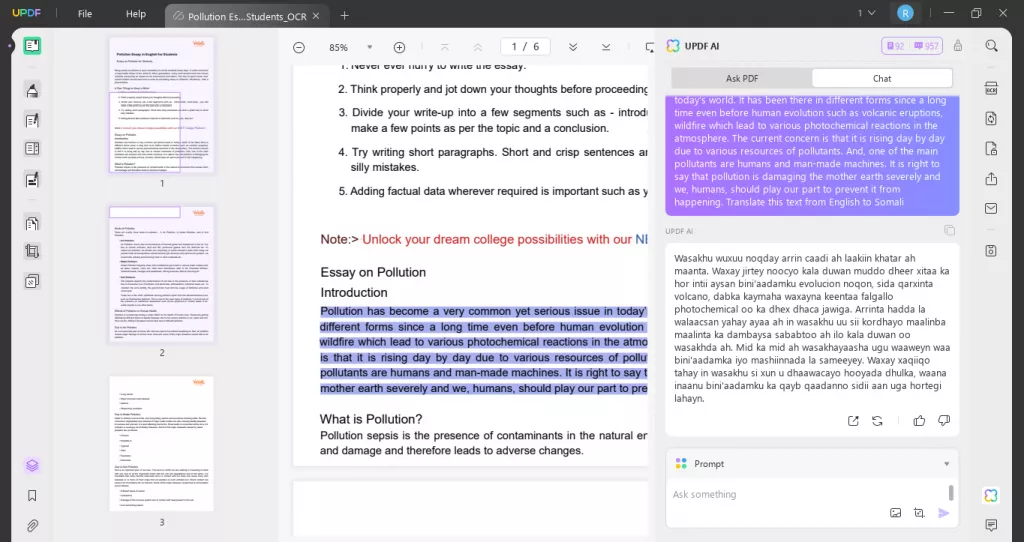This screenshot has width=1024, height=542.
Task: Go to the previous page arrow
Action: [477, 47]
